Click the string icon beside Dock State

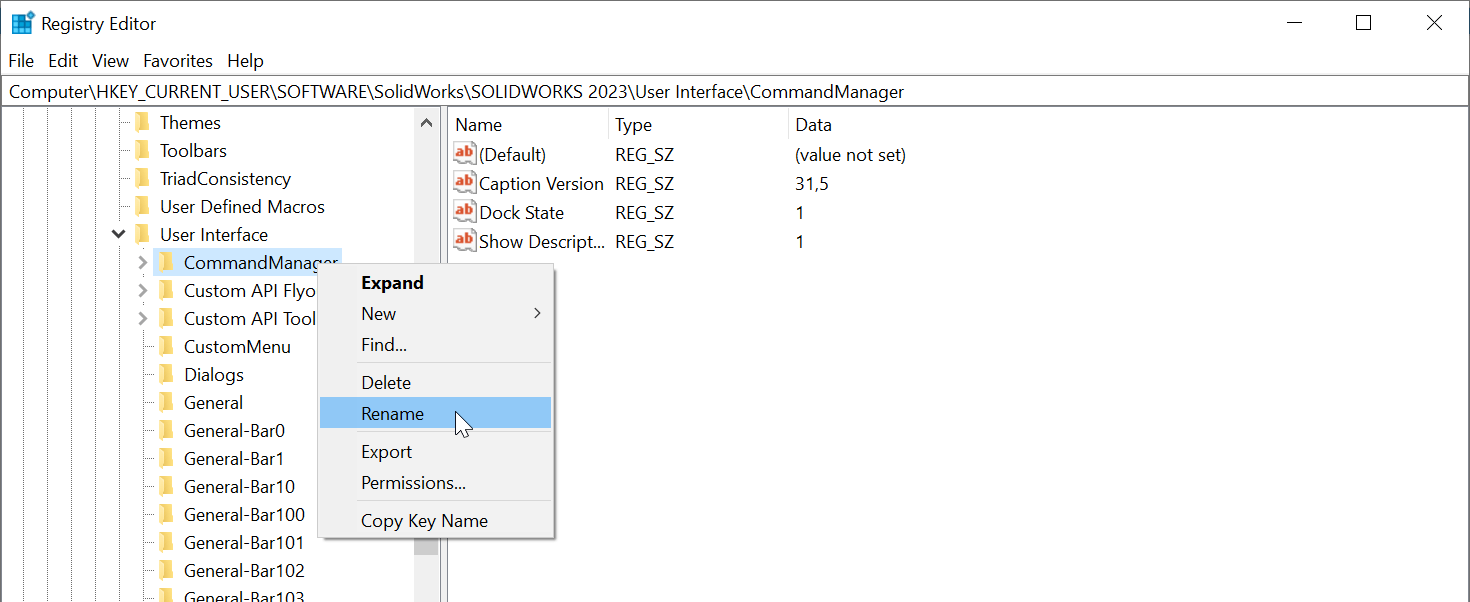[x=465, y=212]
